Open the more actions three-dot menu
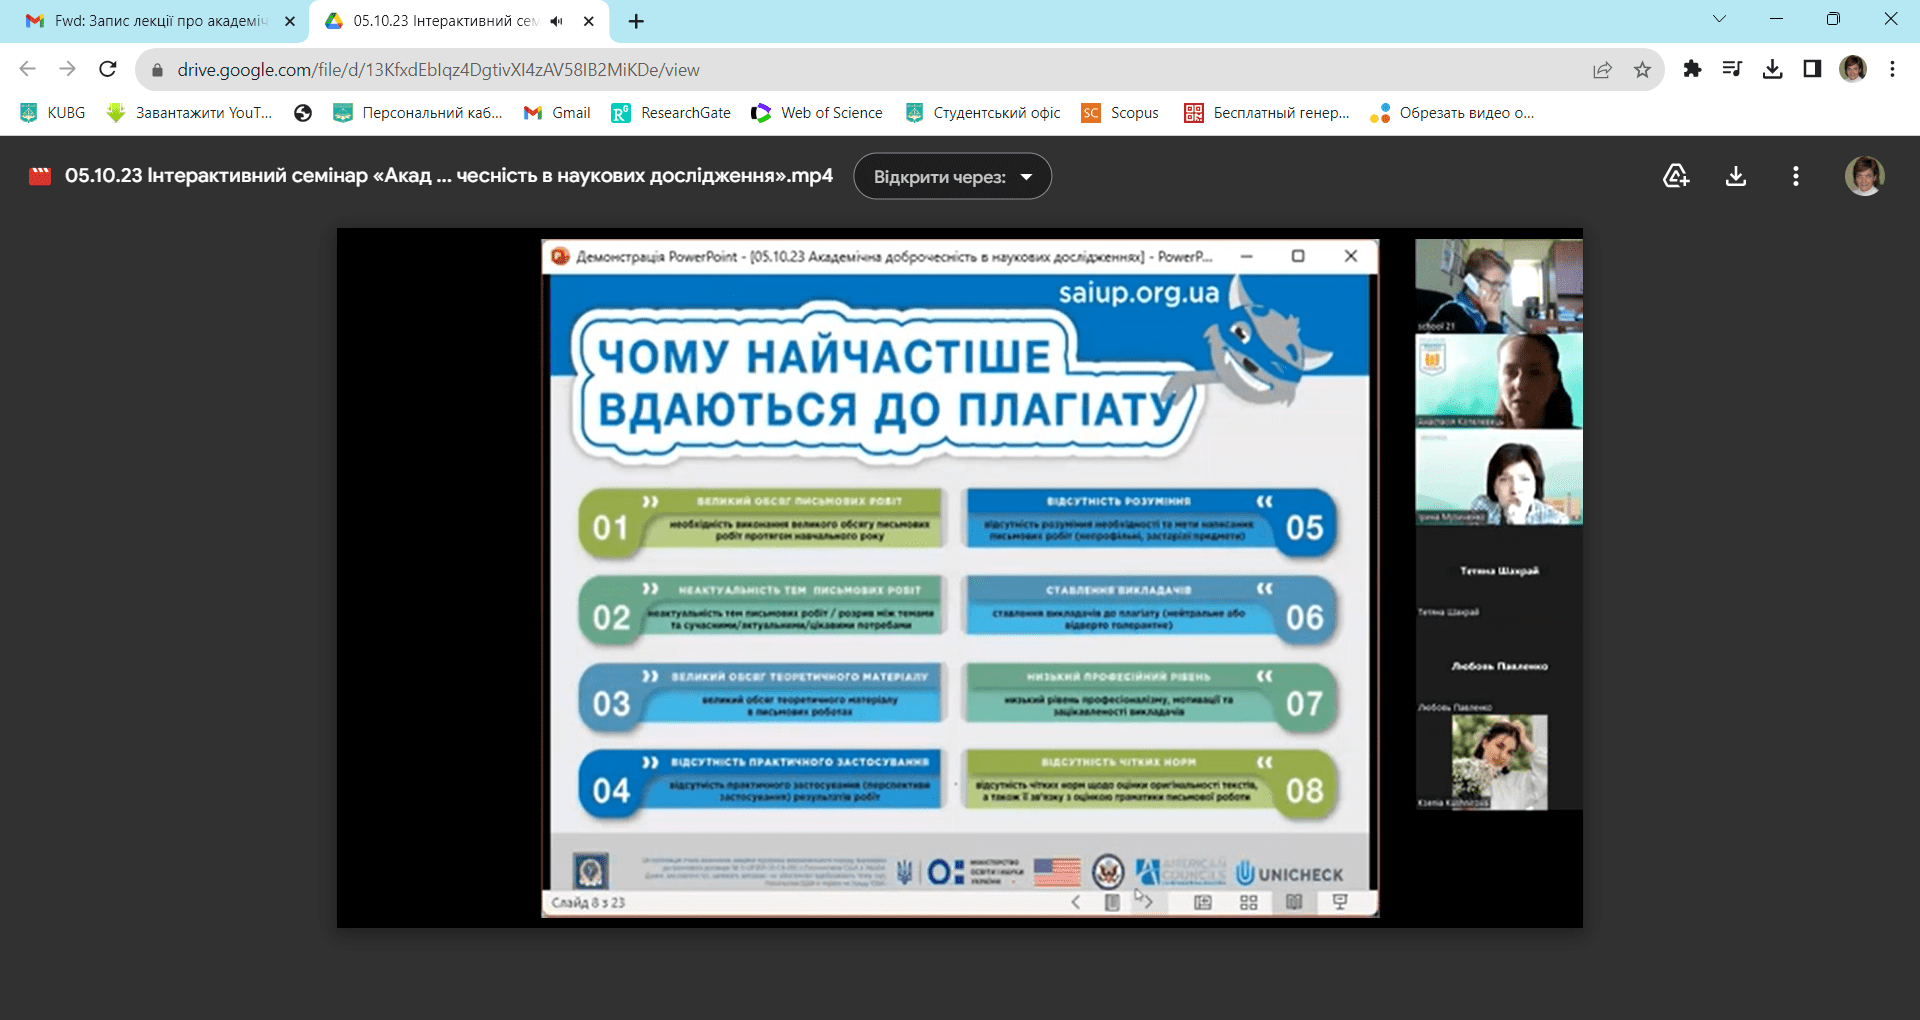 coord(1796,177)
